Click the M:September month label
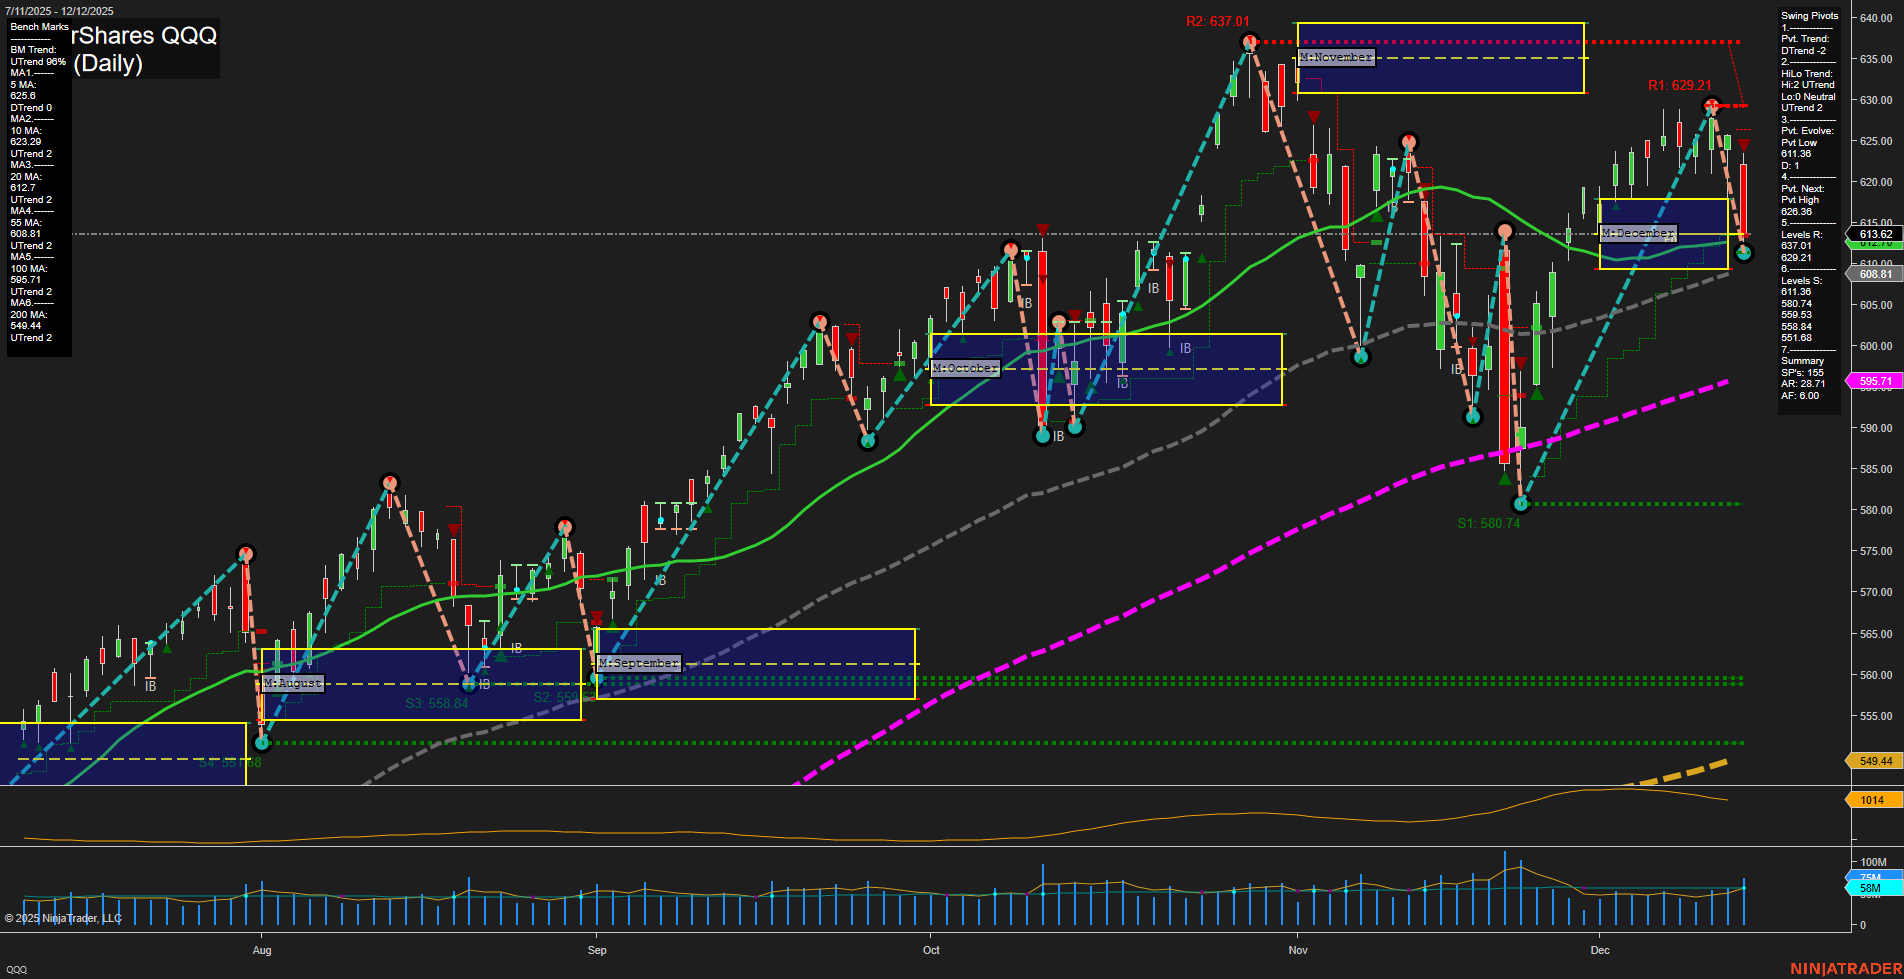1904x979 pixels. click(638, 662)
